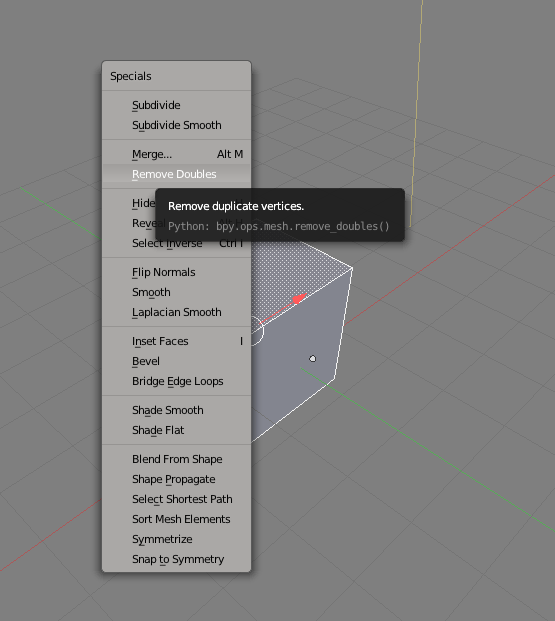Select the Select Inverse menu item

176,243
